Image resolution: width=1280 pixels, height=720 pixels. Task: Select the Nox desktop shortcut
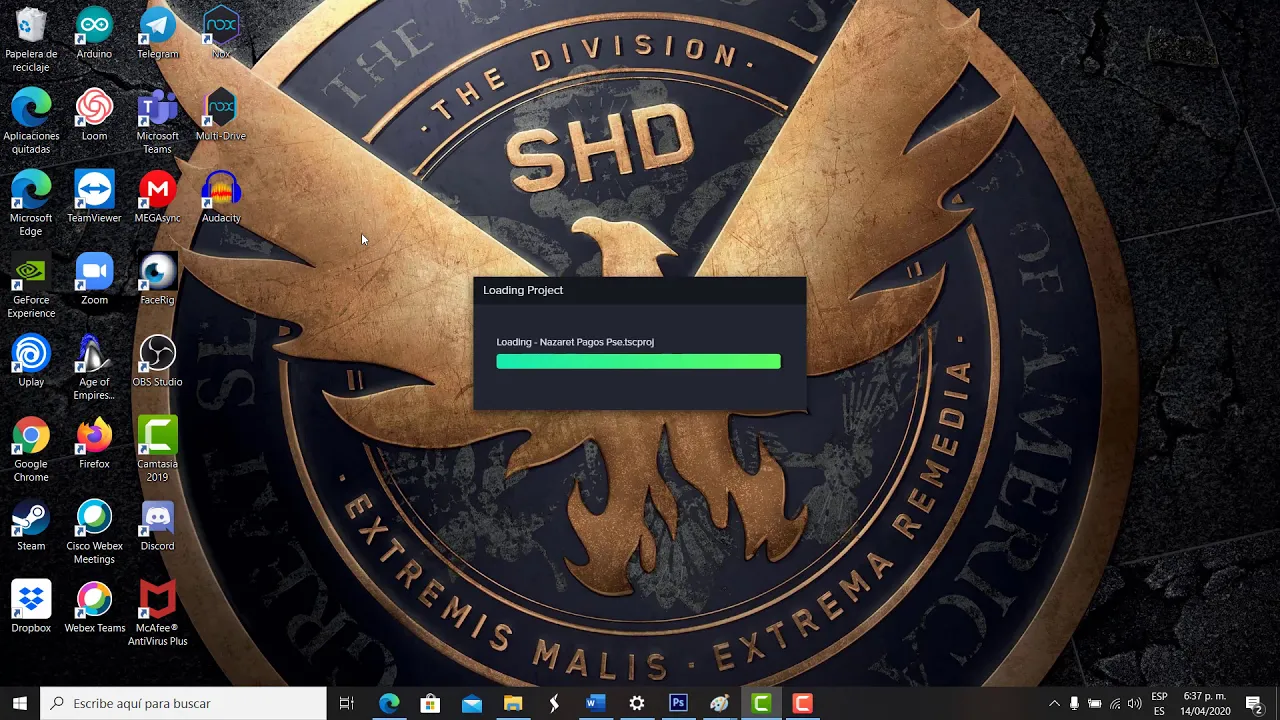(221, 33)
